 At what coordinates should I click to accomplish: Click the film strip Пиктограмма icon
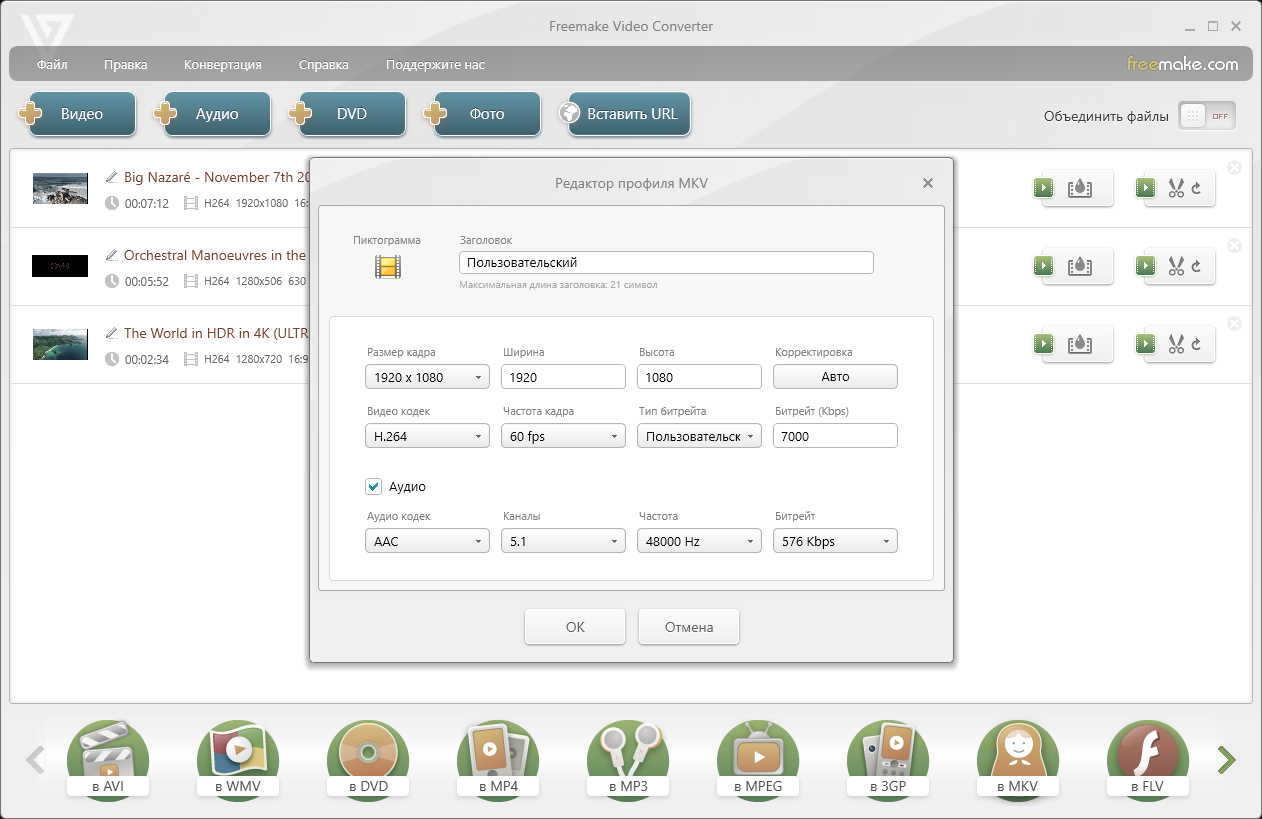[x=387, y=266]
